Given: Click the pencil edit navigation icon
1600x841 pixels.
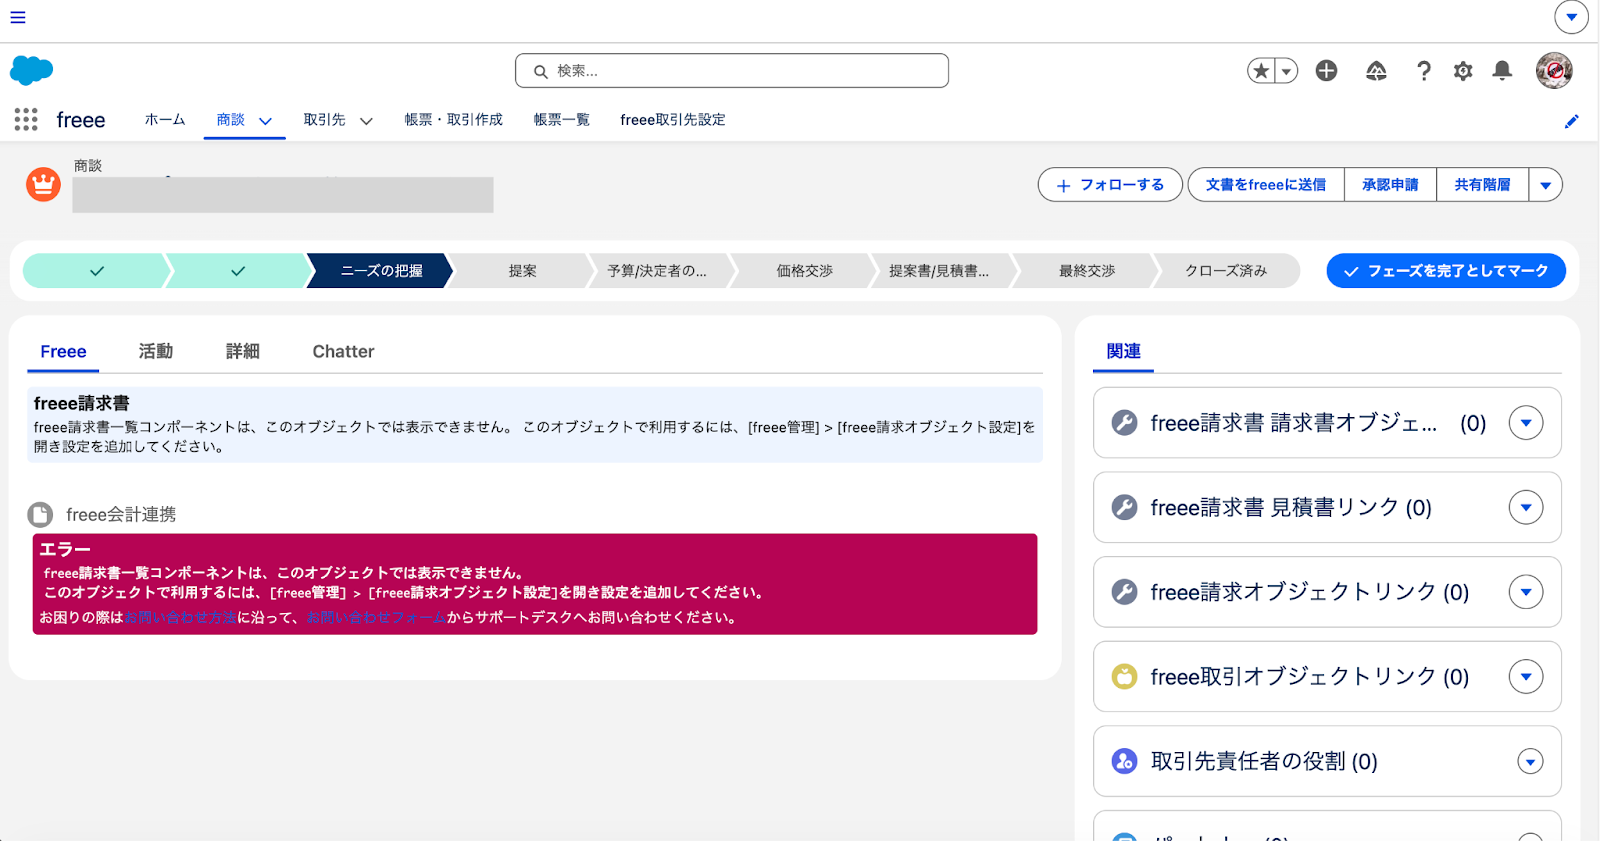Looking at the screenshot, I should [1571, 121].
